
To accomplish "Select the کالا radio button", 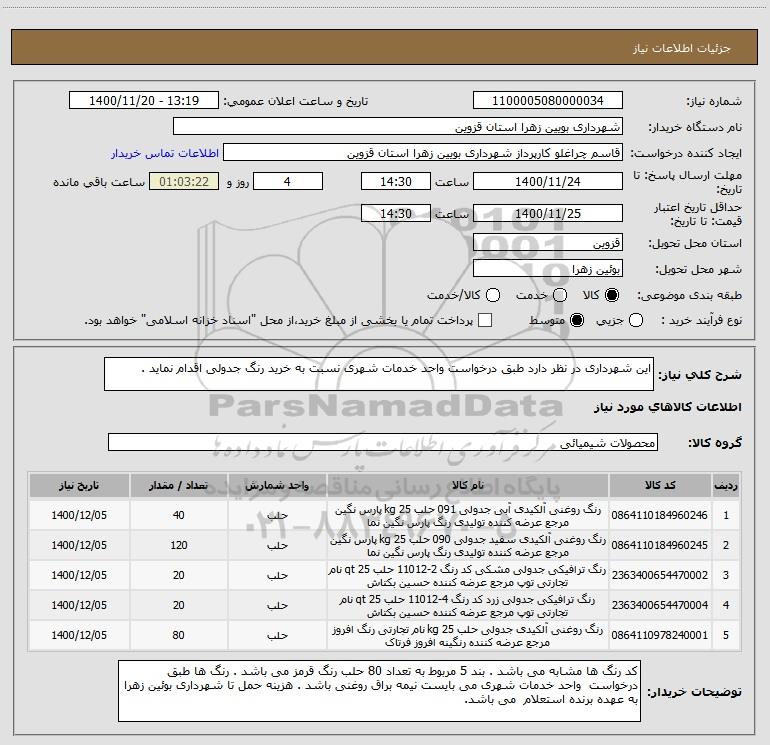I will pyautogui.click(x=612, y=295).
